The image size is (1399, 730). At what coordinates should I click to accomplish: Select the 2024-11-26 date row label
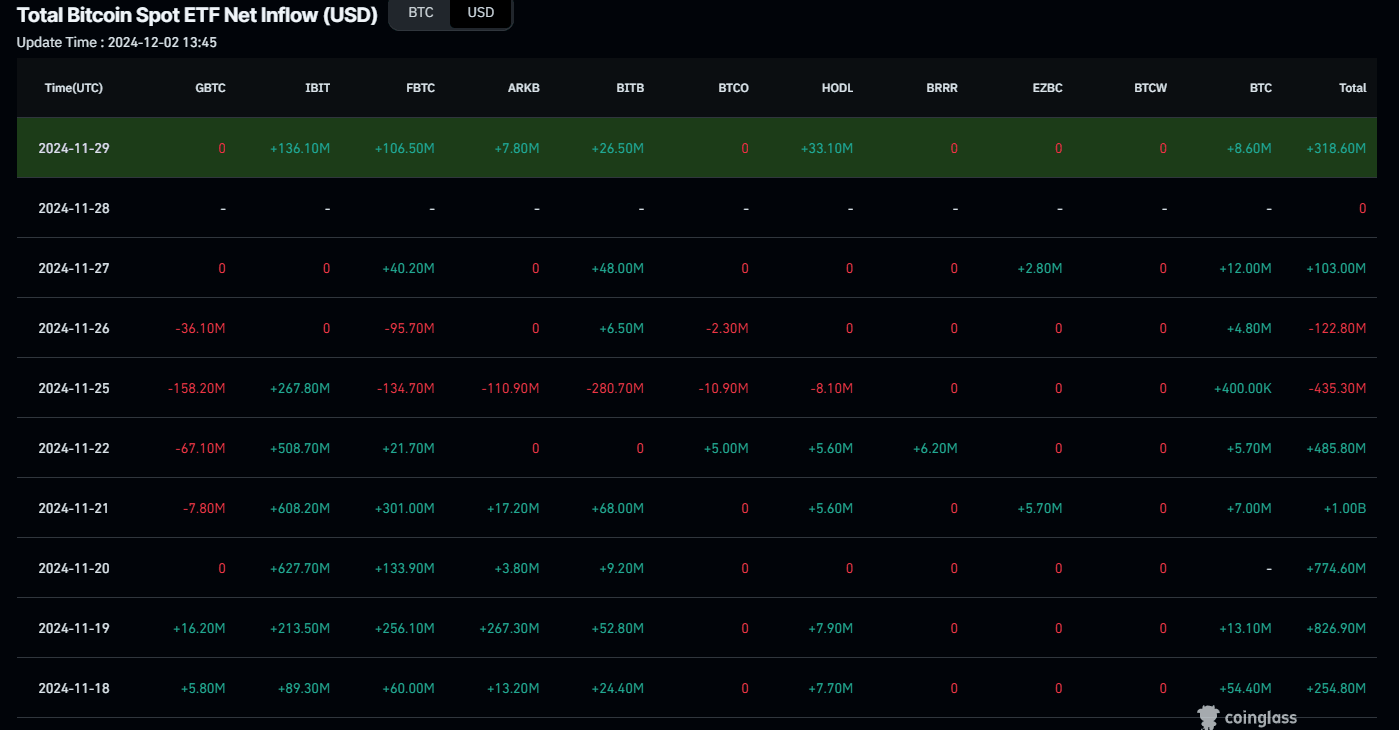[x=74, y=328]
